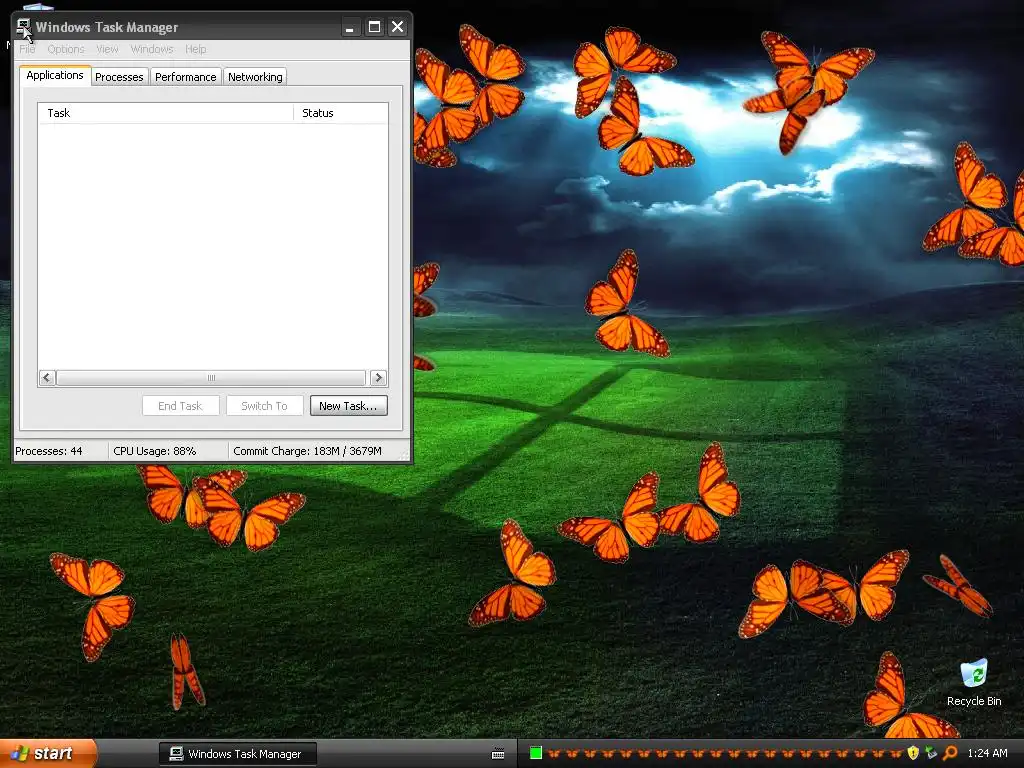
Task: Click Windows Task Manager taskbar button
Action: tap(238, 754)
